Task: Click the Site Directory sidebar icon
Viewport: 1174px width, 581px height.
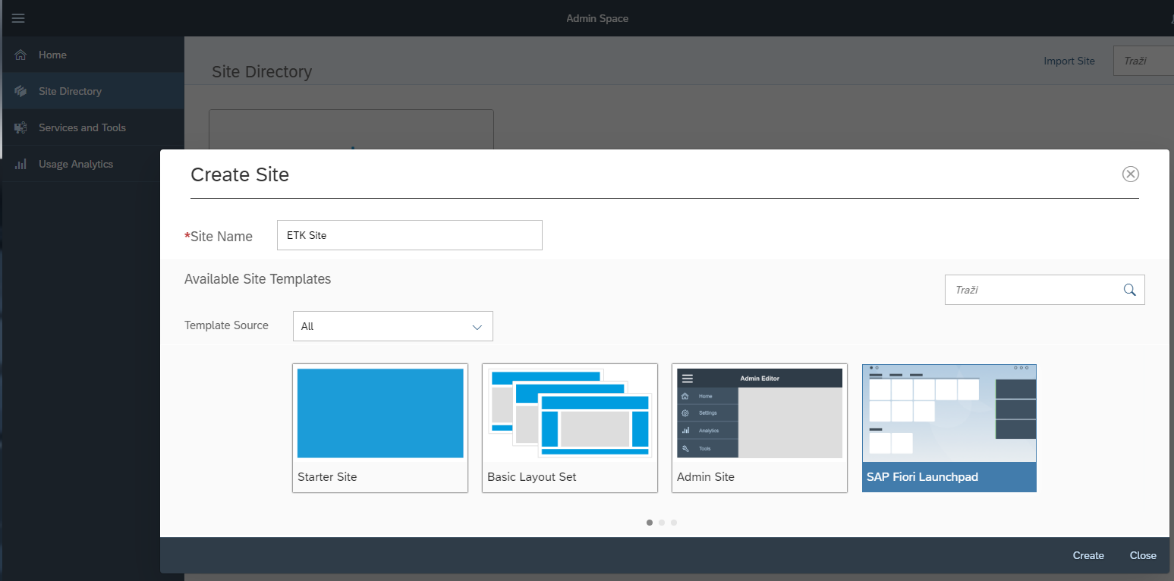Action: pos(20,91)
